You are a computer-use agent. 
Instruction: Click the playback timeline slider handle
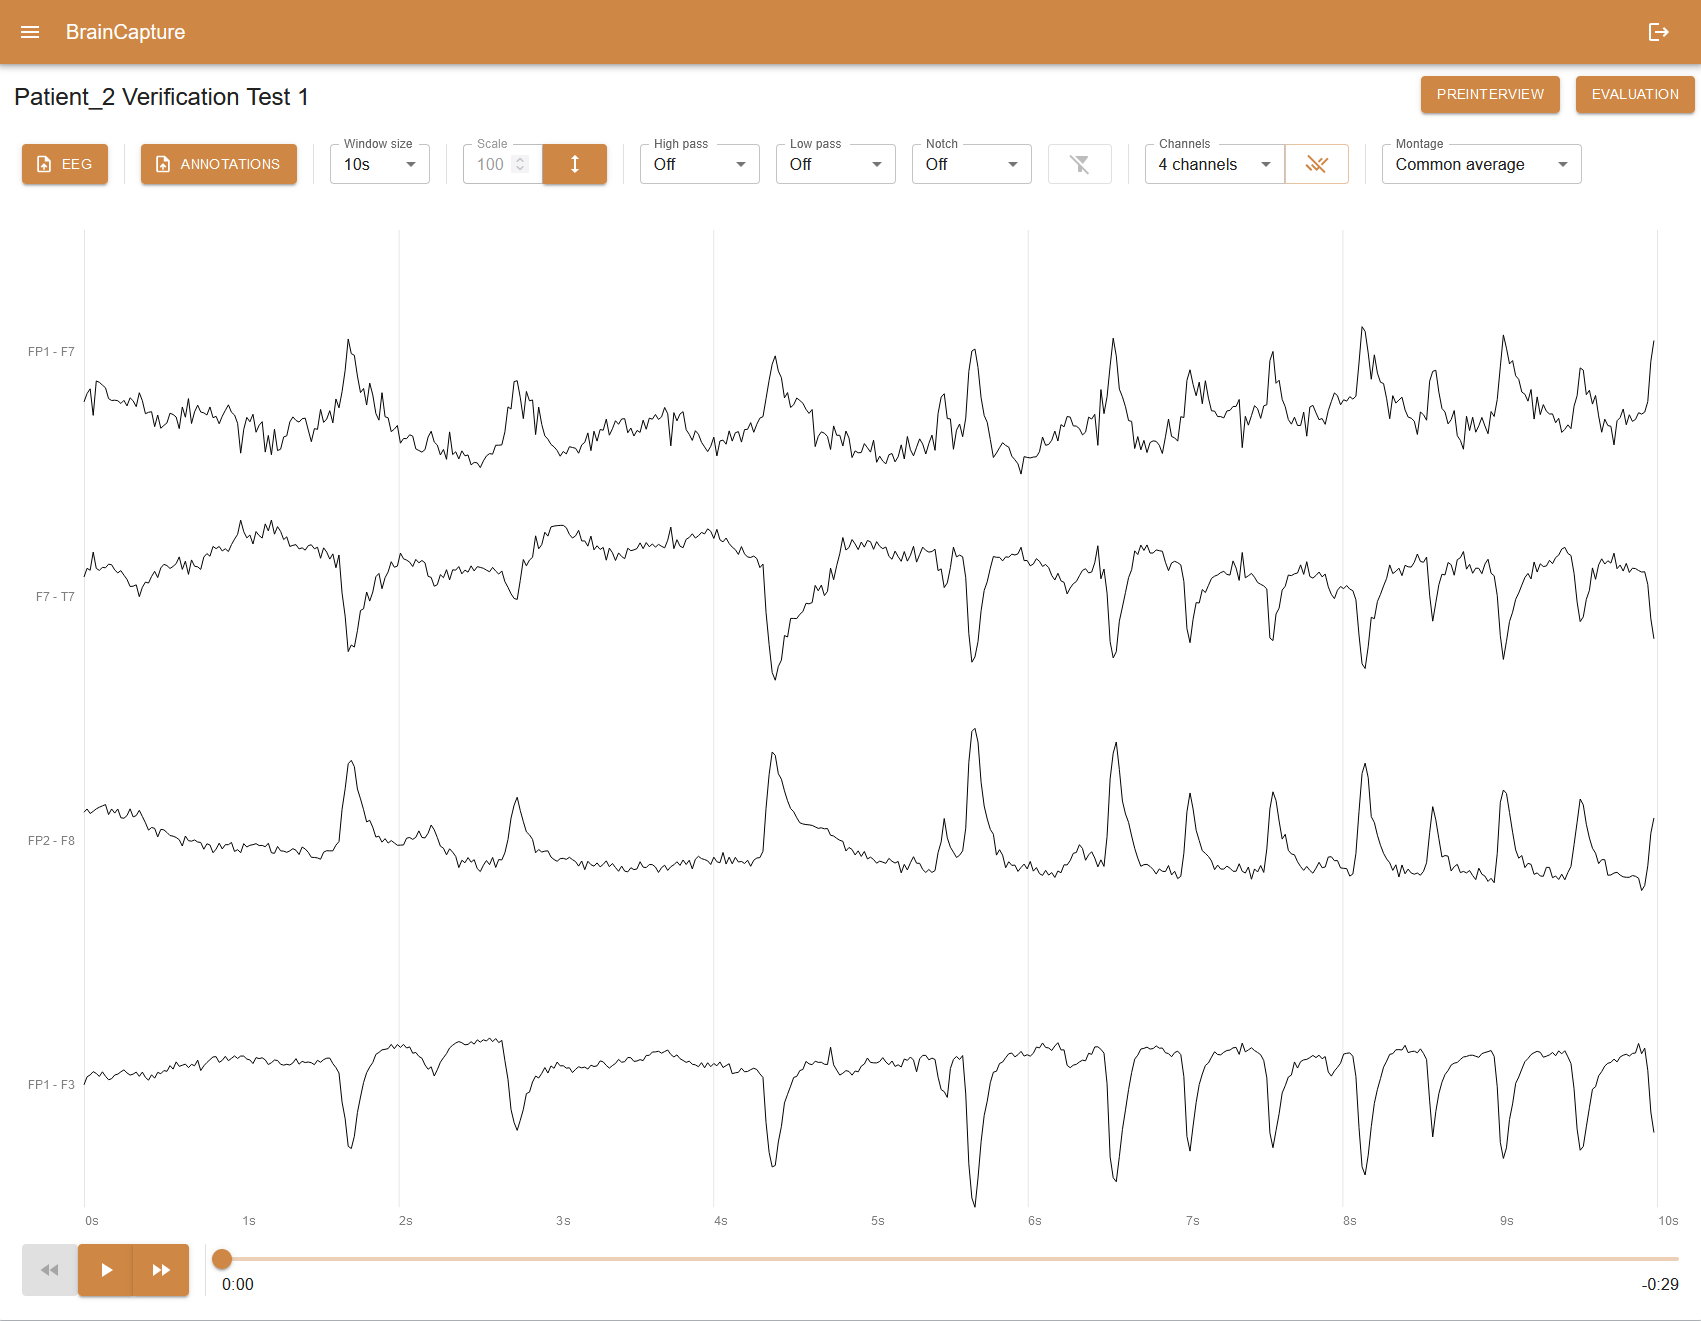coord(222,1259)
